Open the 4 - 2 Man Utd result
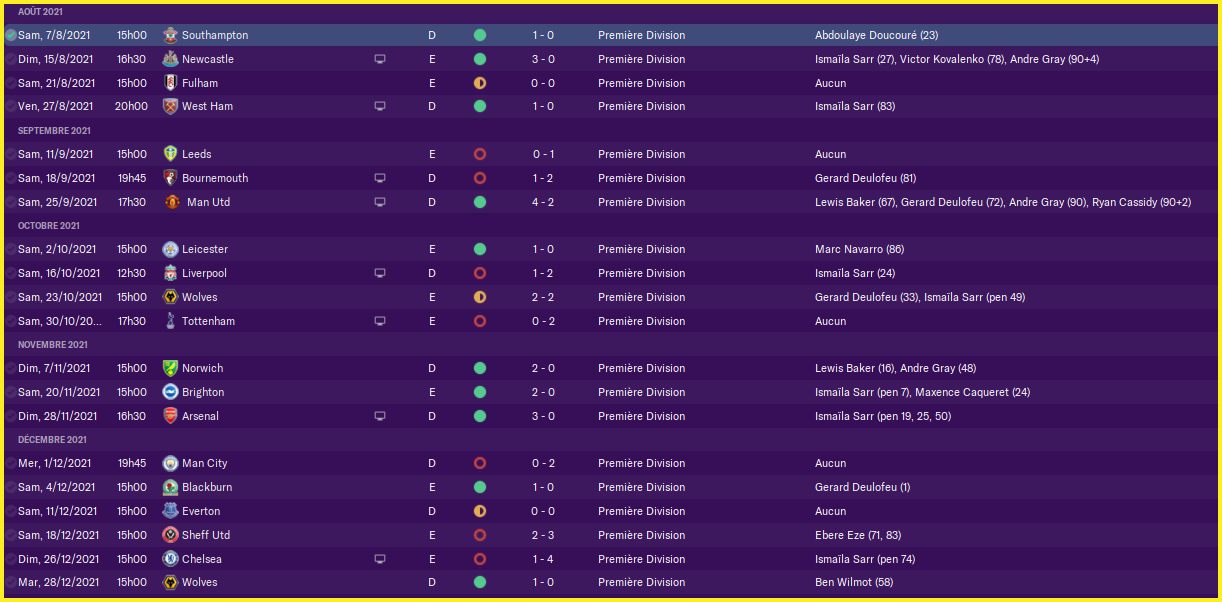Image resolution: width=1222 pixels, height=602 pixels. tap(543, 202)
